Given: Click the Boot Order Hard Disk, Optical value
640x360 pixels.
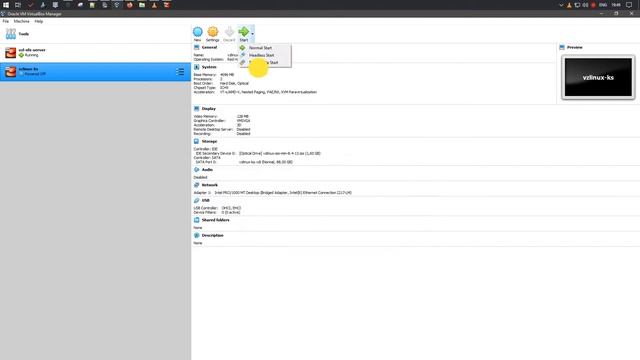Looking at the screenshot, I should pos(234,83).
